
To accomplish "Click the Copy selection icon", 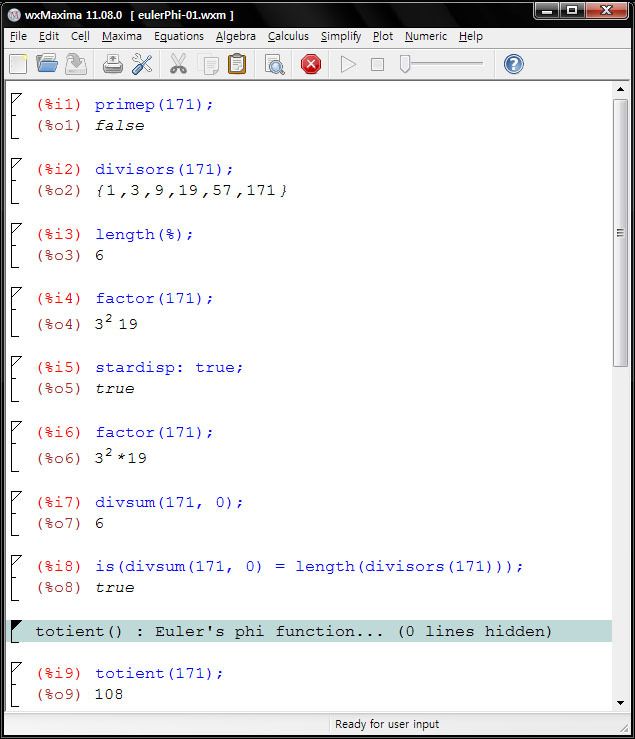I will (x=209, y=65).
